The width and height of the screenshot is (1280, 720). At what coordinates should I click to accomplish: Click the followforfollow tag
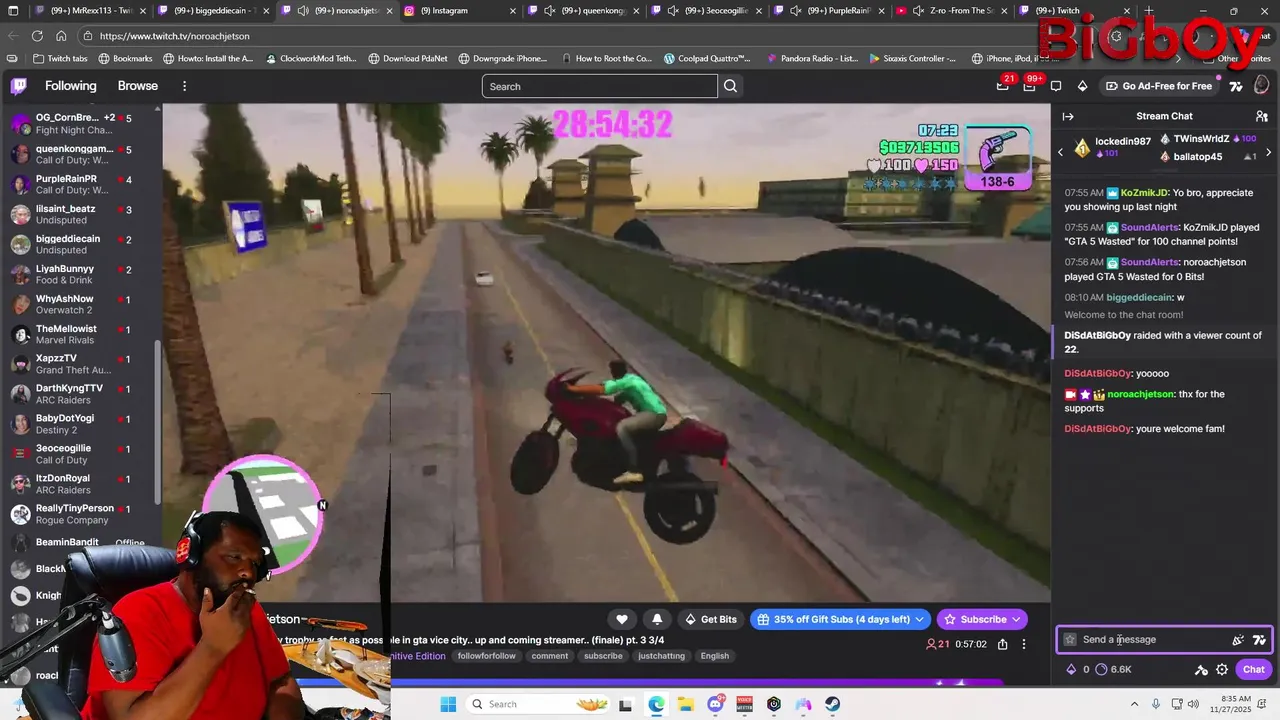point(487,656)
